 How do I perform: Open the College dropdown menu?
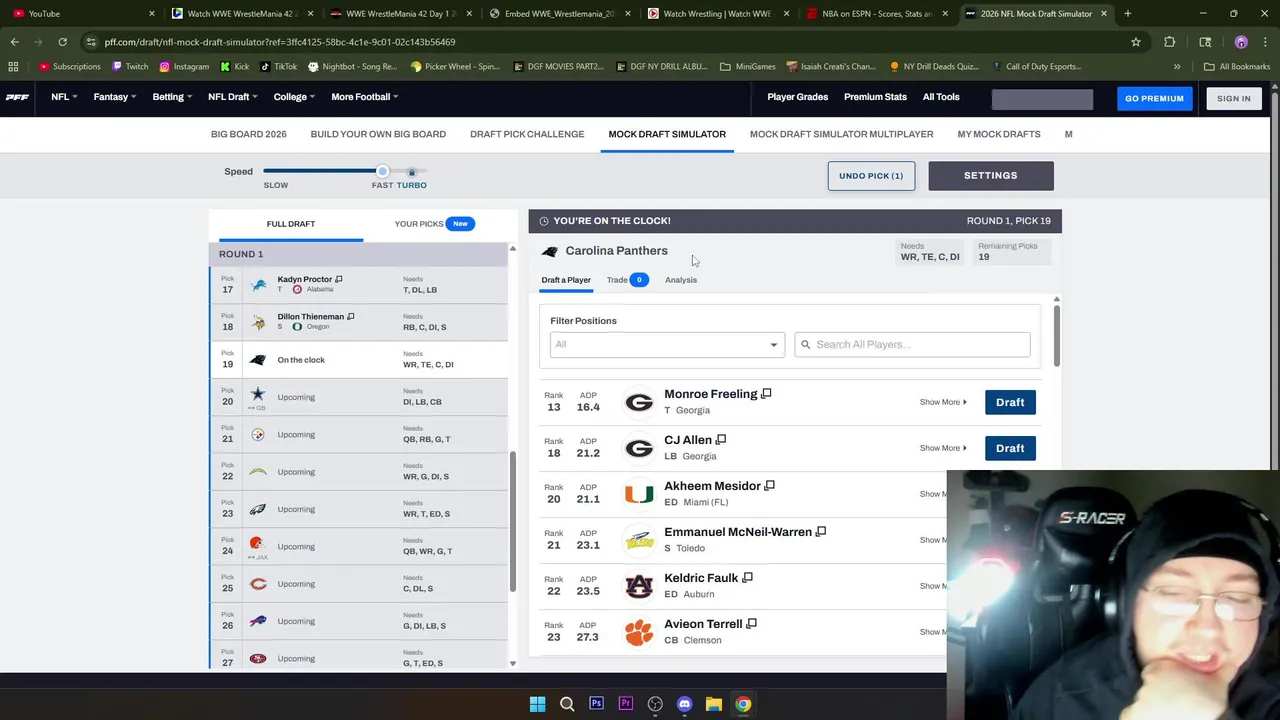coord(294,97)
